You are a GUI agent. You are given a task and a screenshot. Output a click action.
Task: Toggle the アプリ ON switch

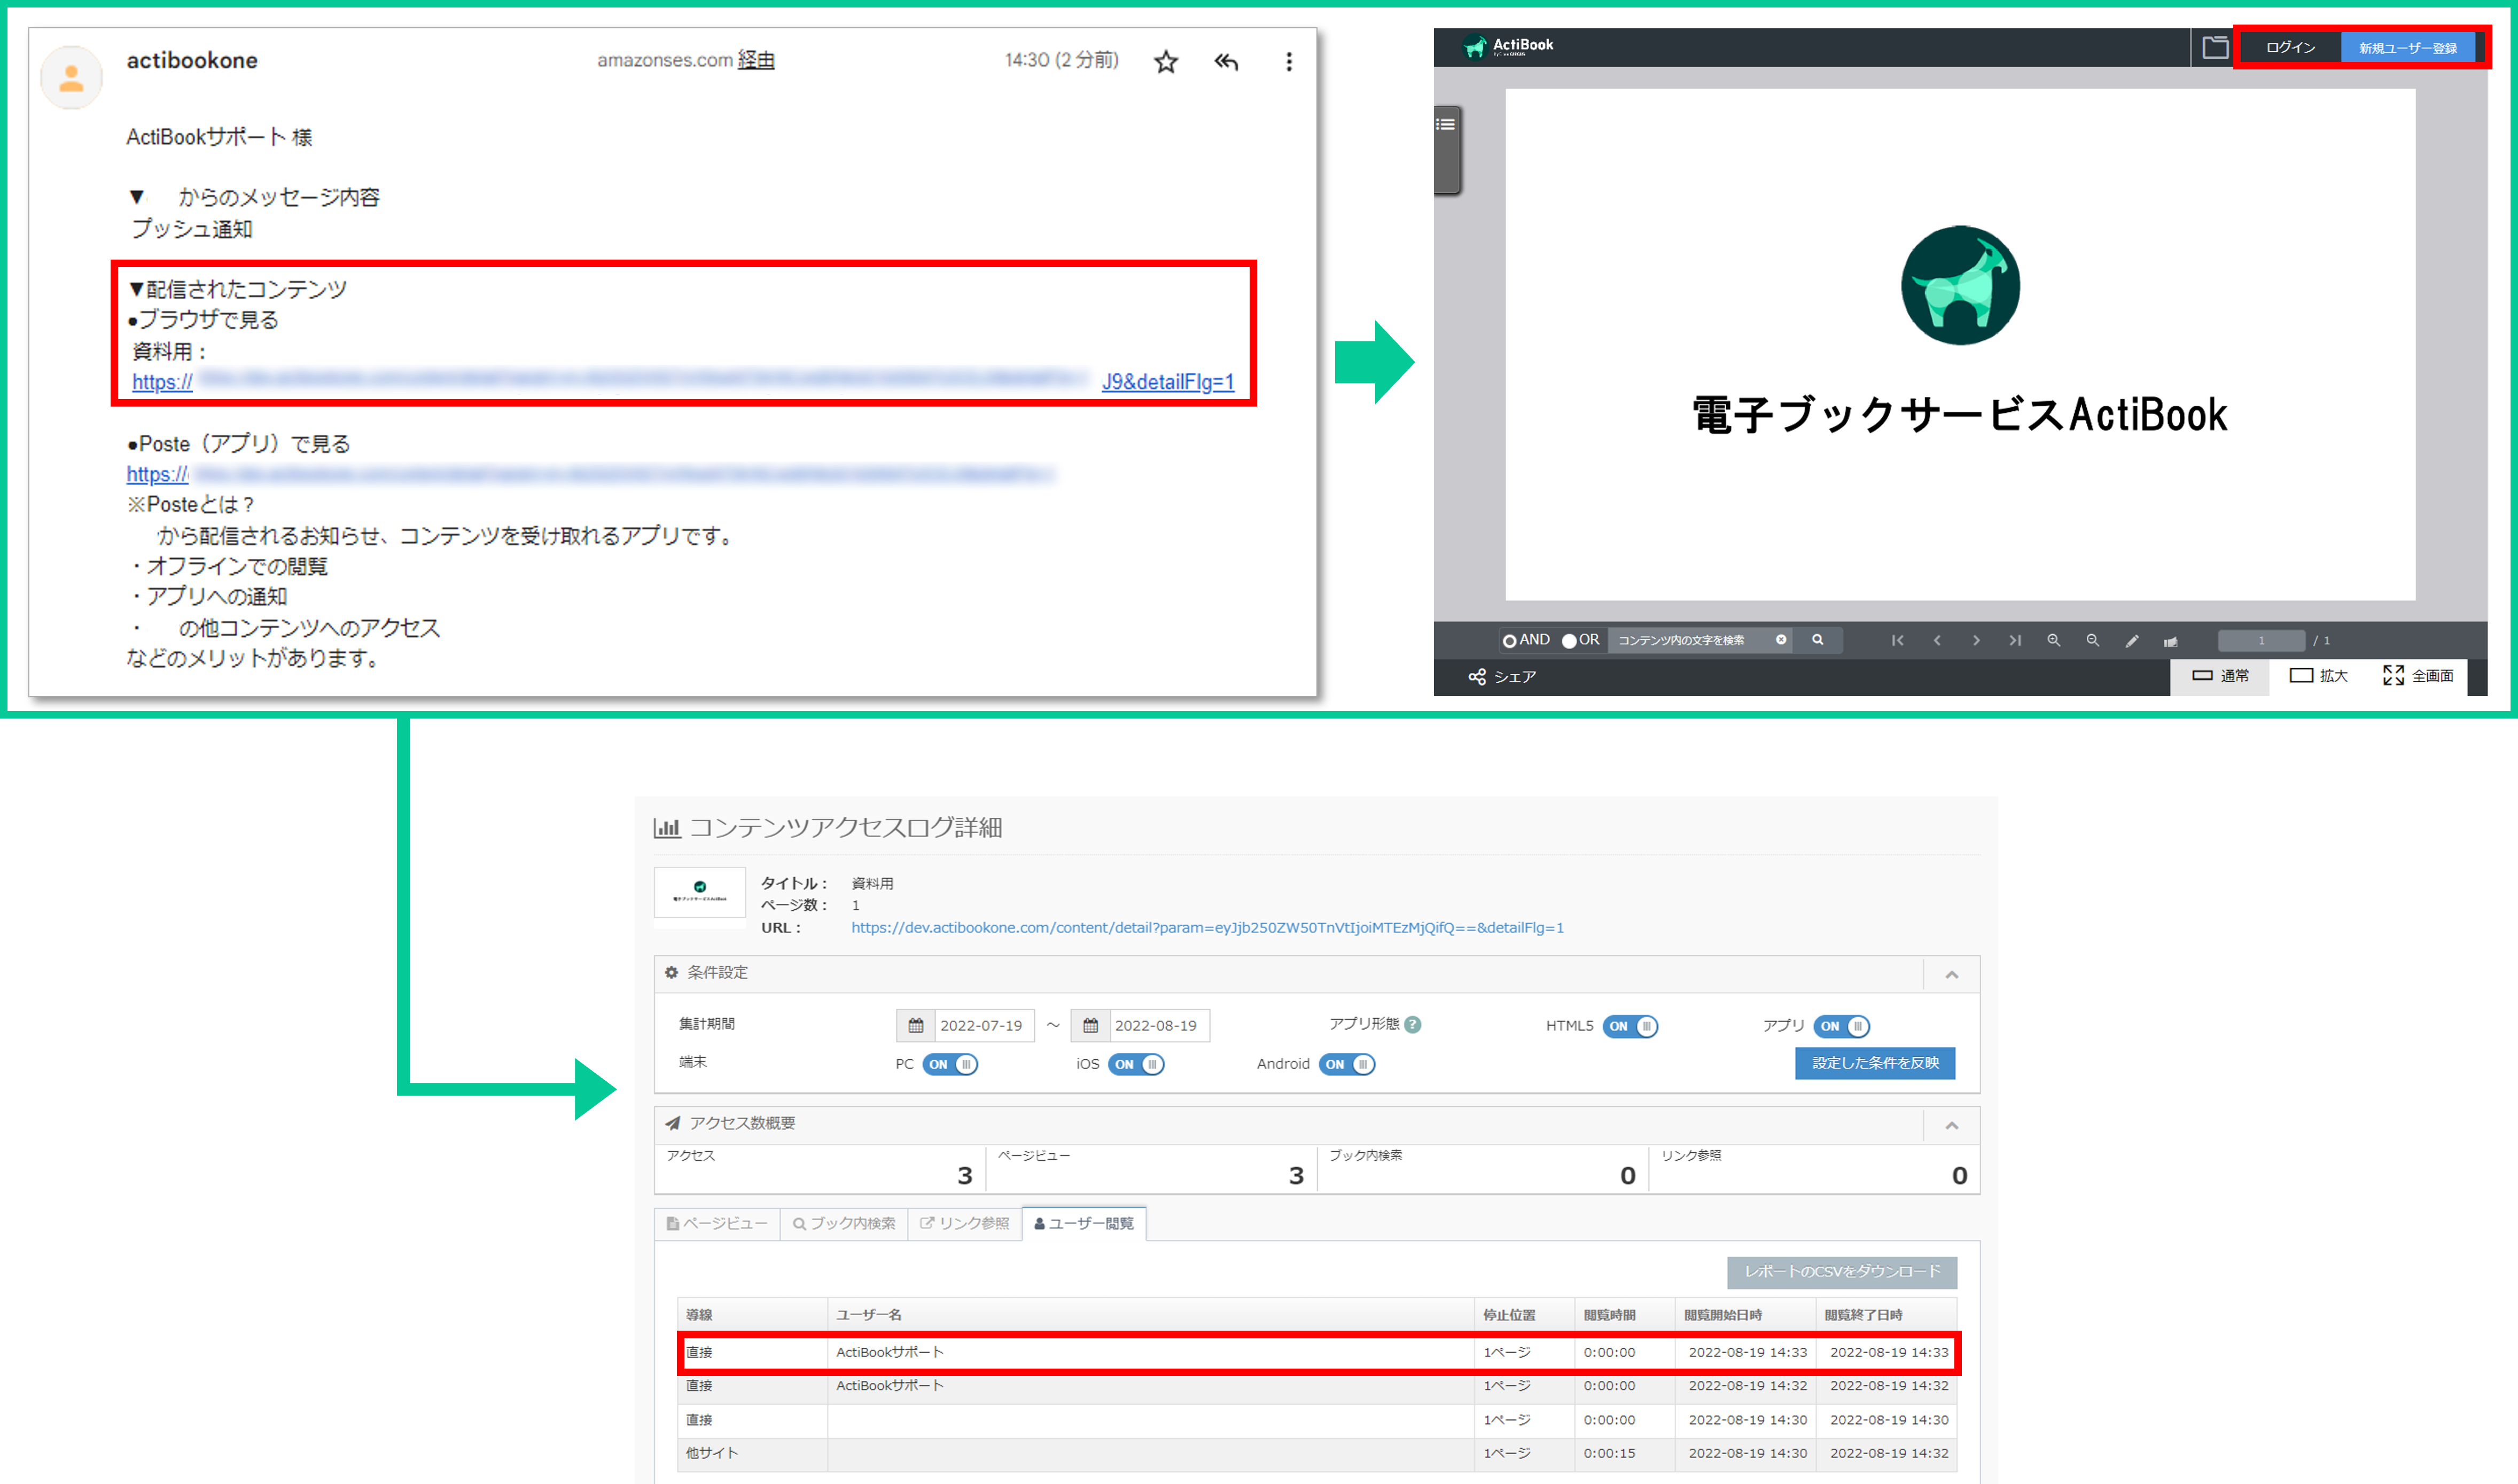point(1841,1026)
